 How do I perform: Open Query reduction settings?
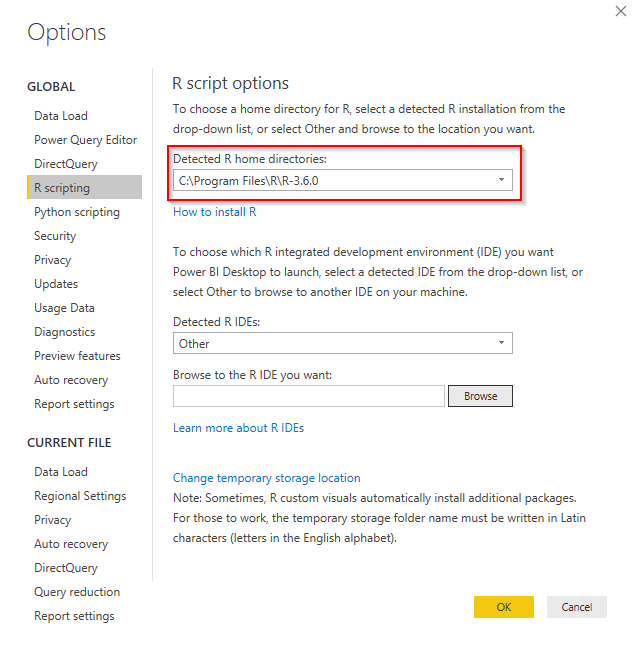click(77, 592)
